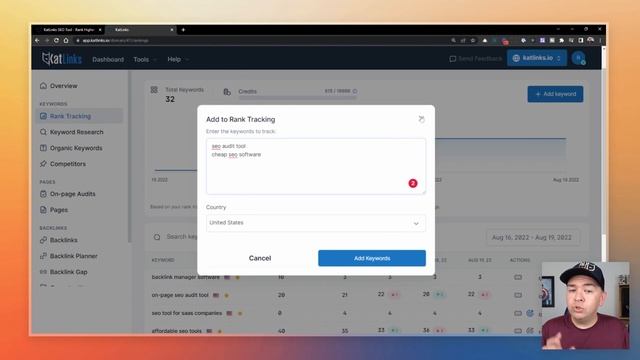This screenshot has height=360, width=640.
Task: Click the Total Keywords grid icon
Action: tap(154, 89)
